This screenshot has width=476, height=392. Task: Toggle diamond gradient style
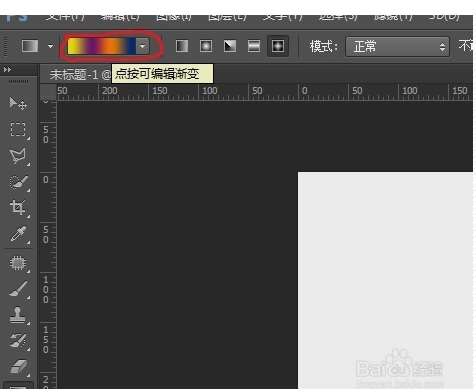pyautogui.click(x=278, y=46)
